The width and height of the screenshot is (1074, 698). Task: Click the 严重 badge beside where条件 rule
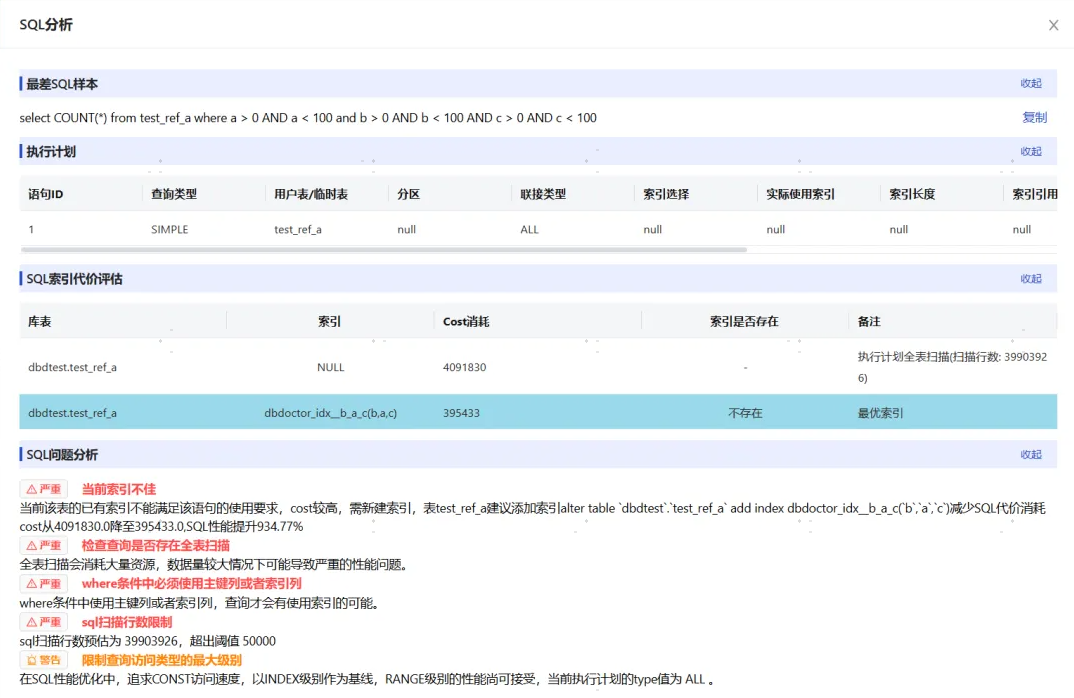(43, 584)
